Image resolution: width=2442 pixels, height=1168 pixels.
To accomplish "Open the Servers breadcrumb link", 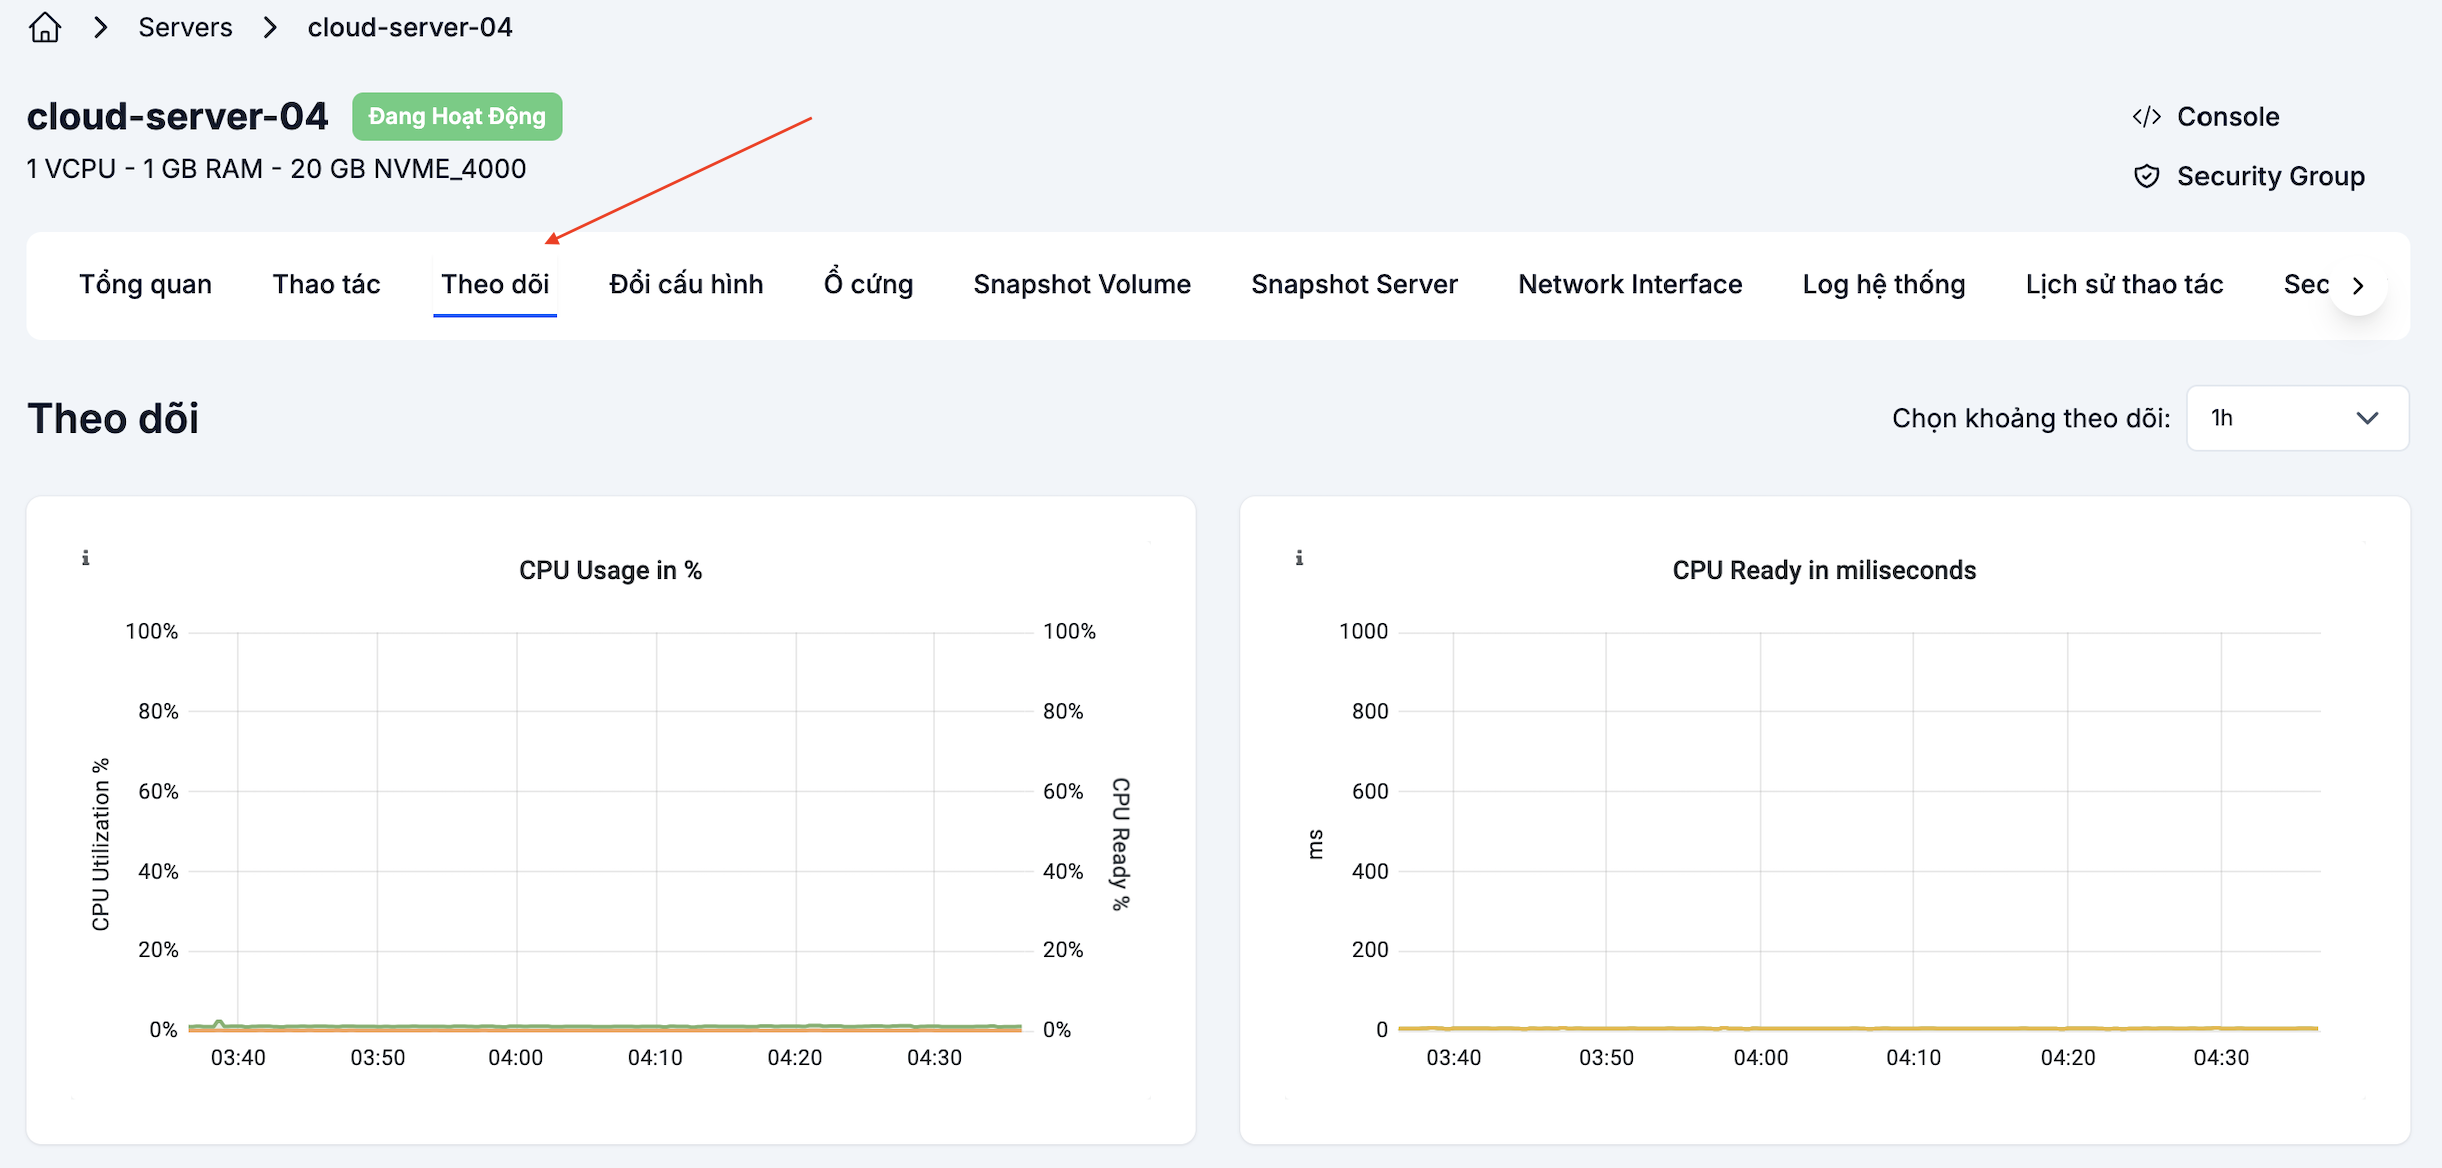I will (x=185, y=28).
